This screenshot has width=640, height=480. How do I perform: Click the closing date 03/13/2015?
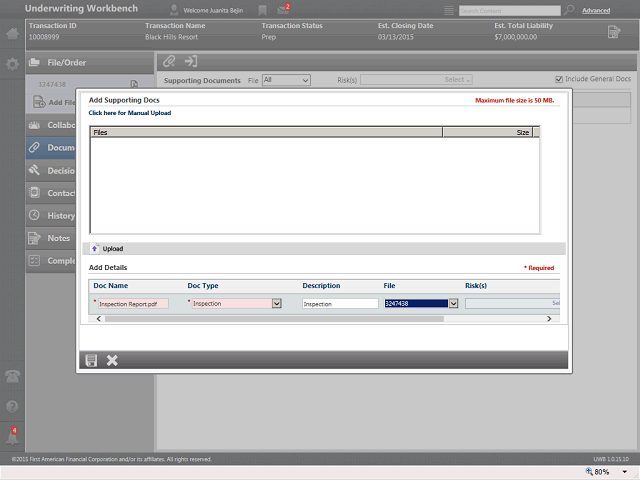coord(396,37)
